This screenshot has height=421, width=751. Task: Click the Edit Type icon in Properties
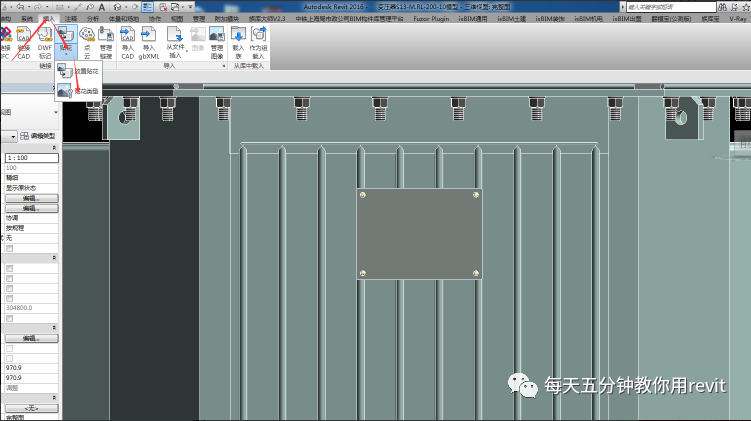24,136
